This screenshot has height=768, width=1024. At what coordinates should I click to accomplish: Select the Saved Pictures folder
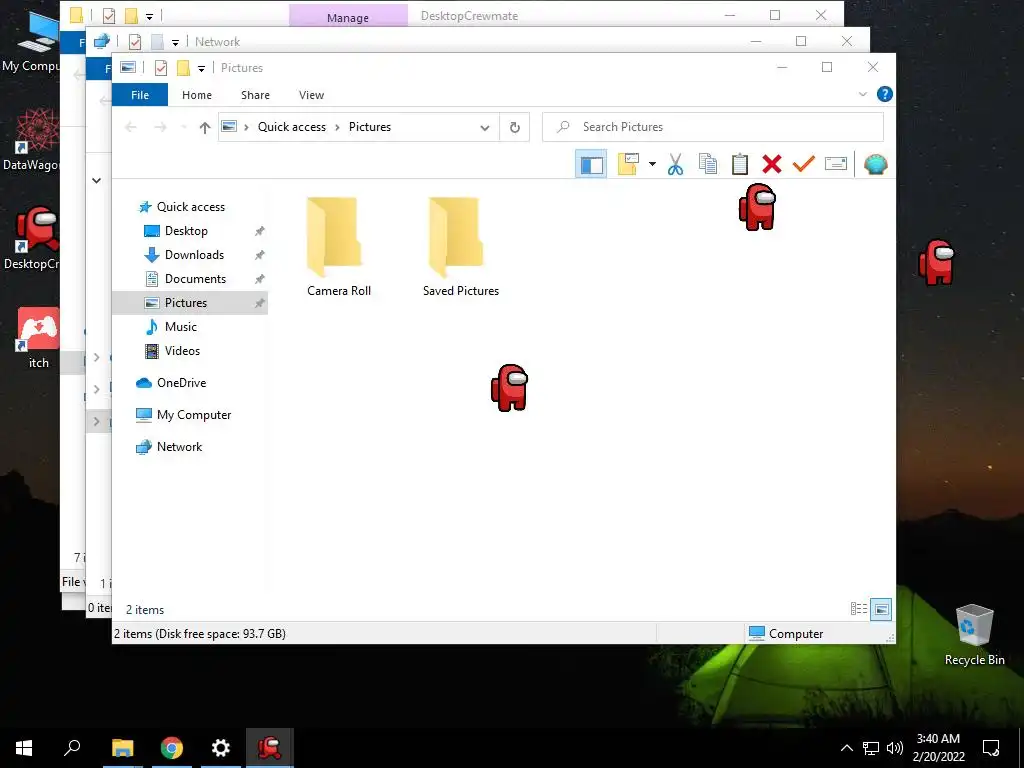click(460, 247)
